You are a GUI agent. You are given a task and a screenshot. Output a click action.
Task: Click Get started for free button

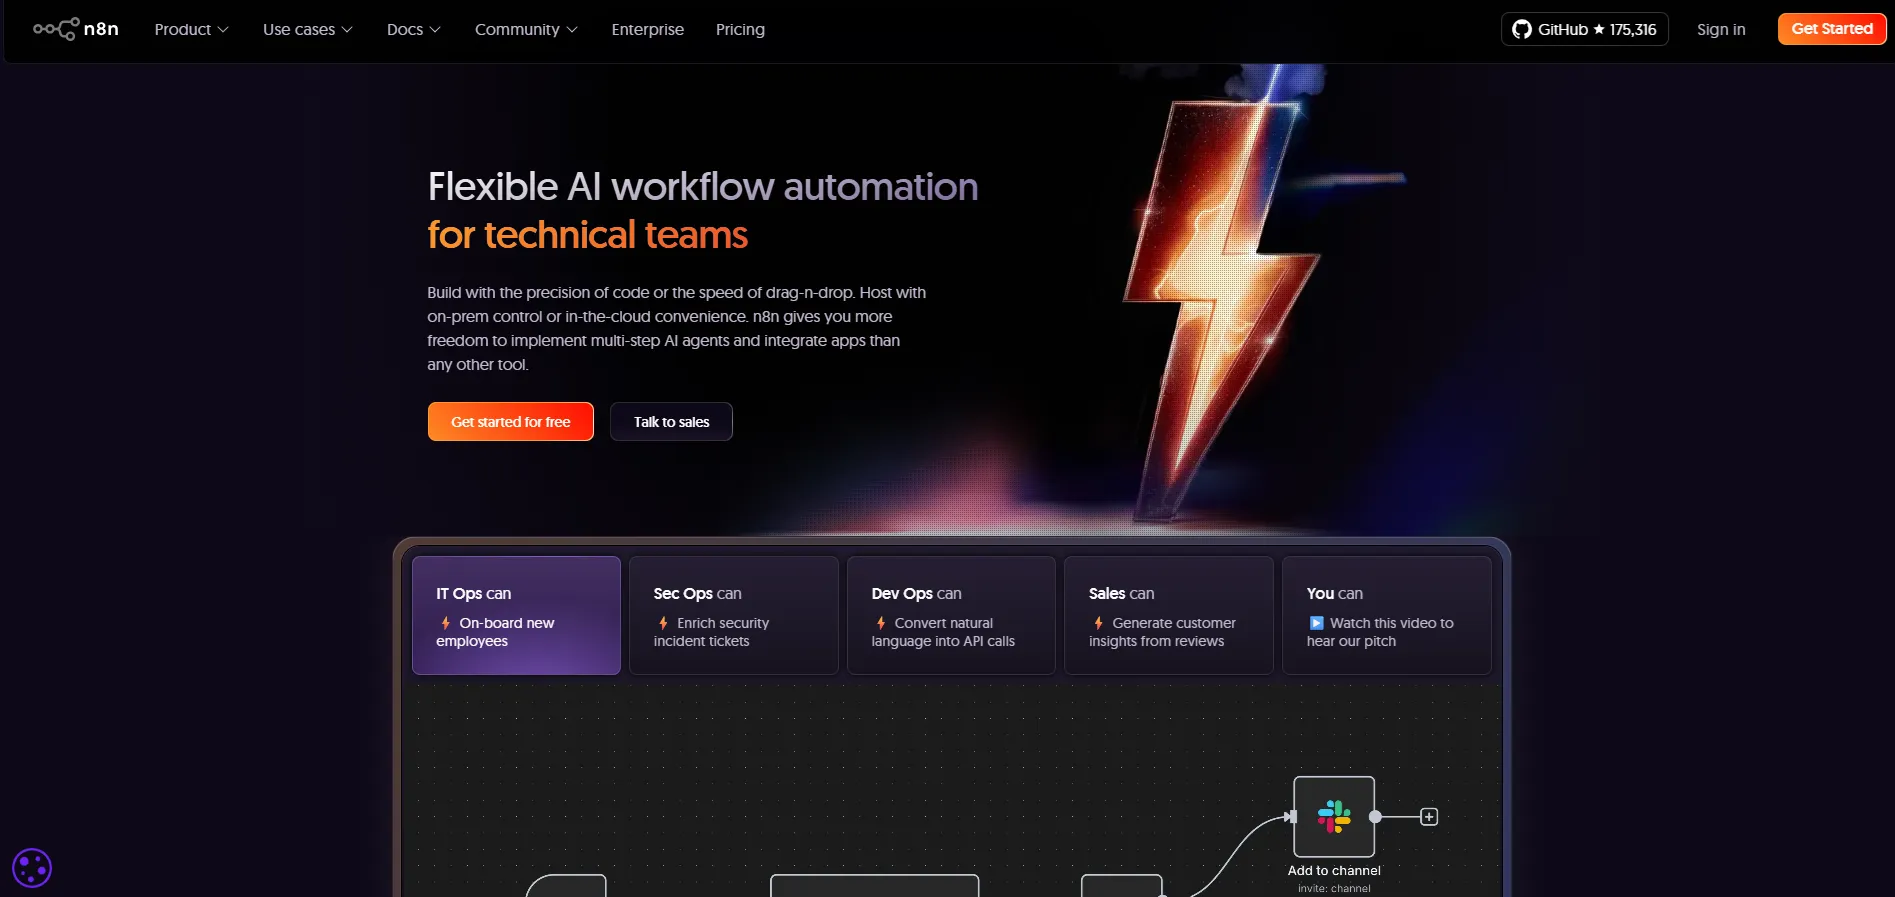[x=510, y=422]
